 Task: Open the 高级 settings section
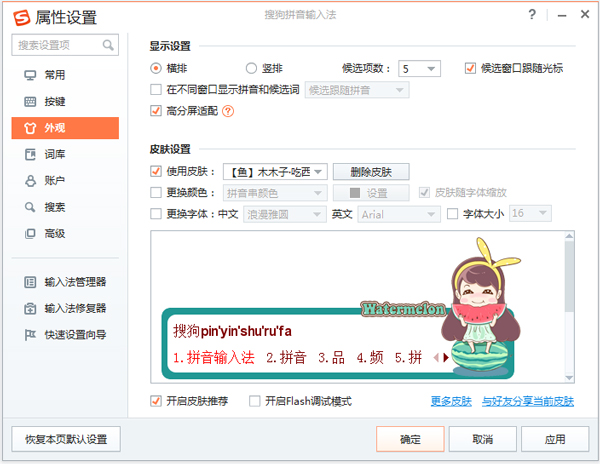click(65, 233)
